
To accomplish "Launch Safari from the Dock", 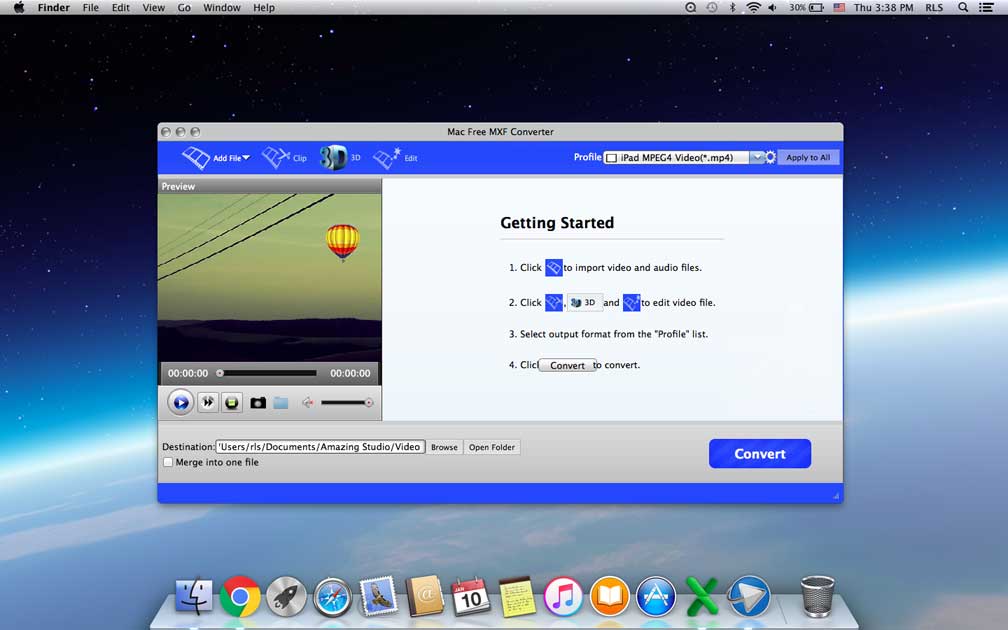I will click(332, 597).
